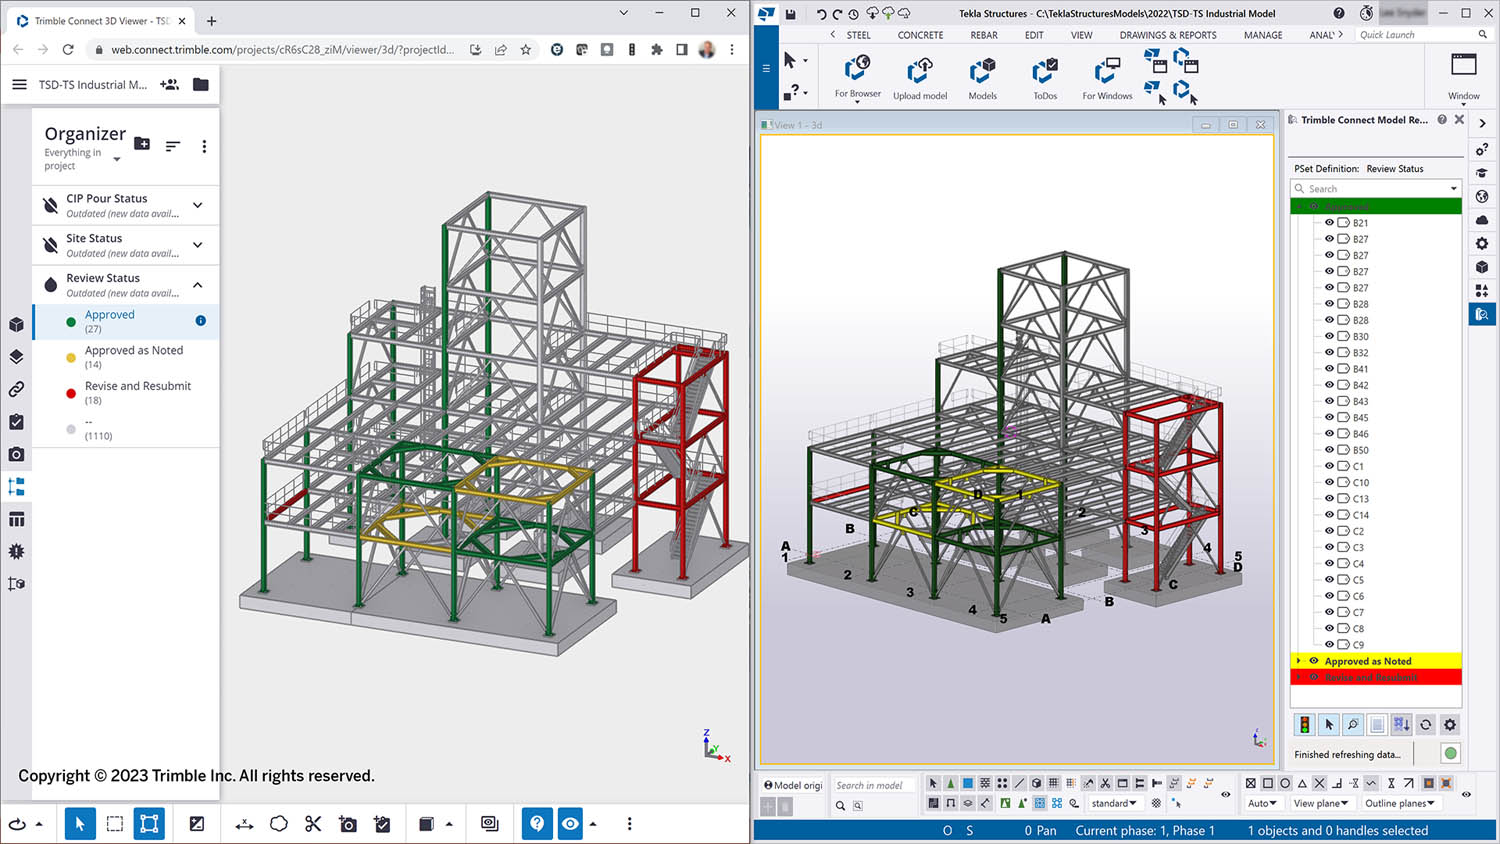
Task: Open the snapshot camera tool in Connect sidebar
Action: [x=16, y=454]
